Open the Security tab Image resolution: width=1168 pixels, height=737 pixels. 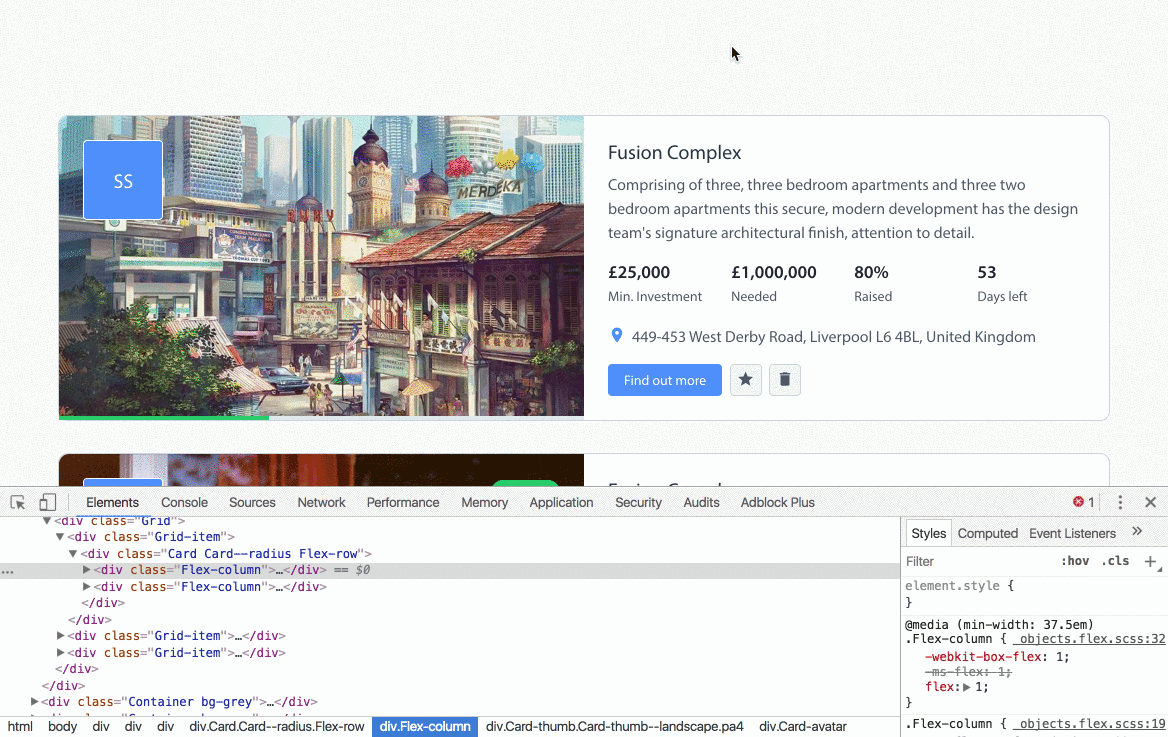point(638,502)
